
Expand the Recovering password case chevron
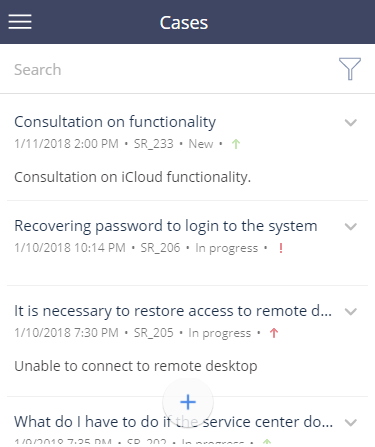[351, 227]
